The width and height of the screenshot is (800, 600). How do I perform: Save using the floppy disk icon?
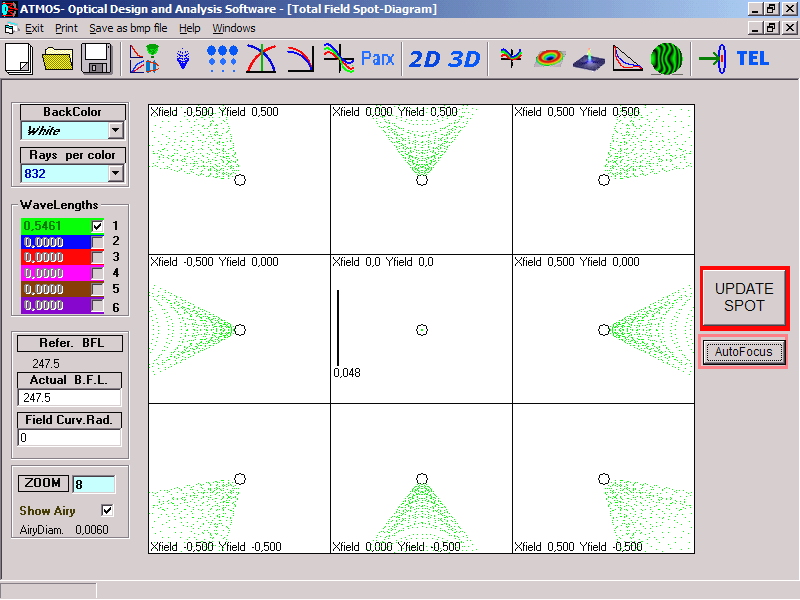[97, 59]
